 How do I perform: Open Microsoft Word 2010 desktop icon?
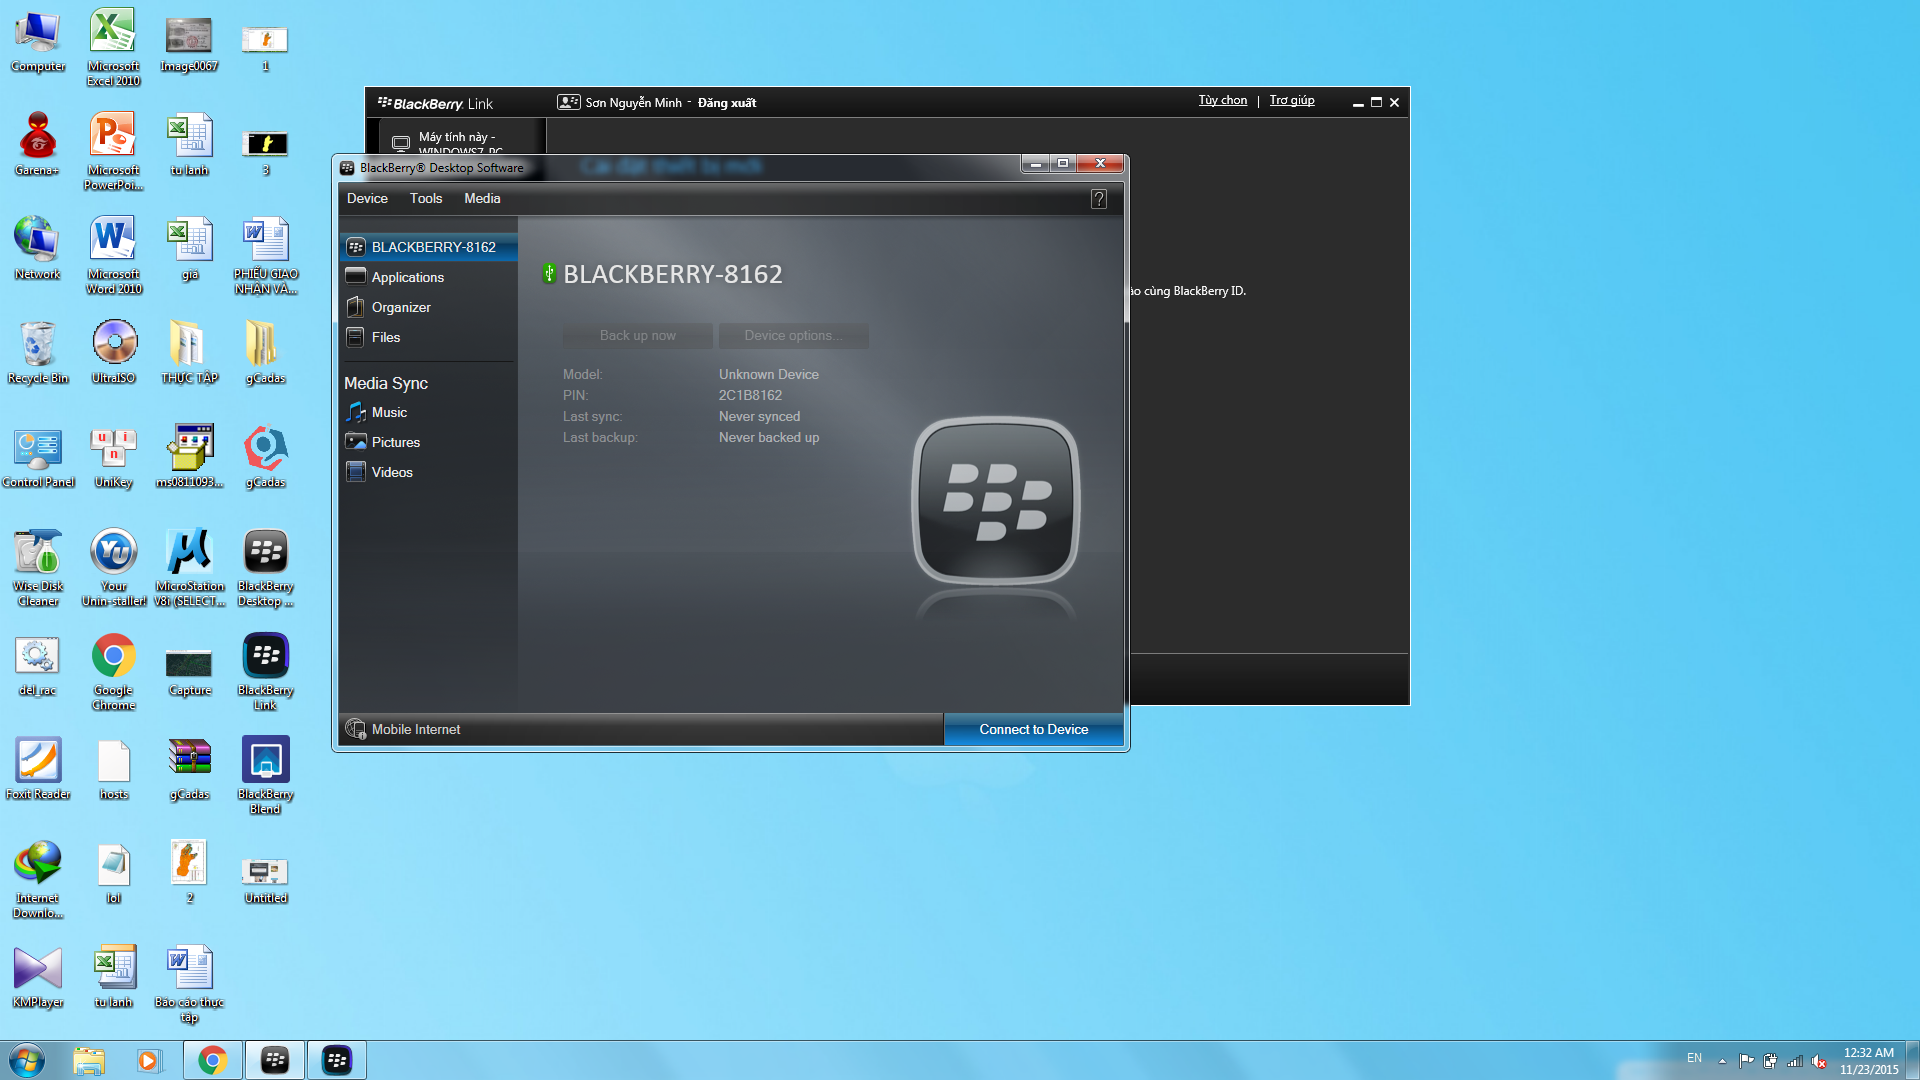point(113,255)
